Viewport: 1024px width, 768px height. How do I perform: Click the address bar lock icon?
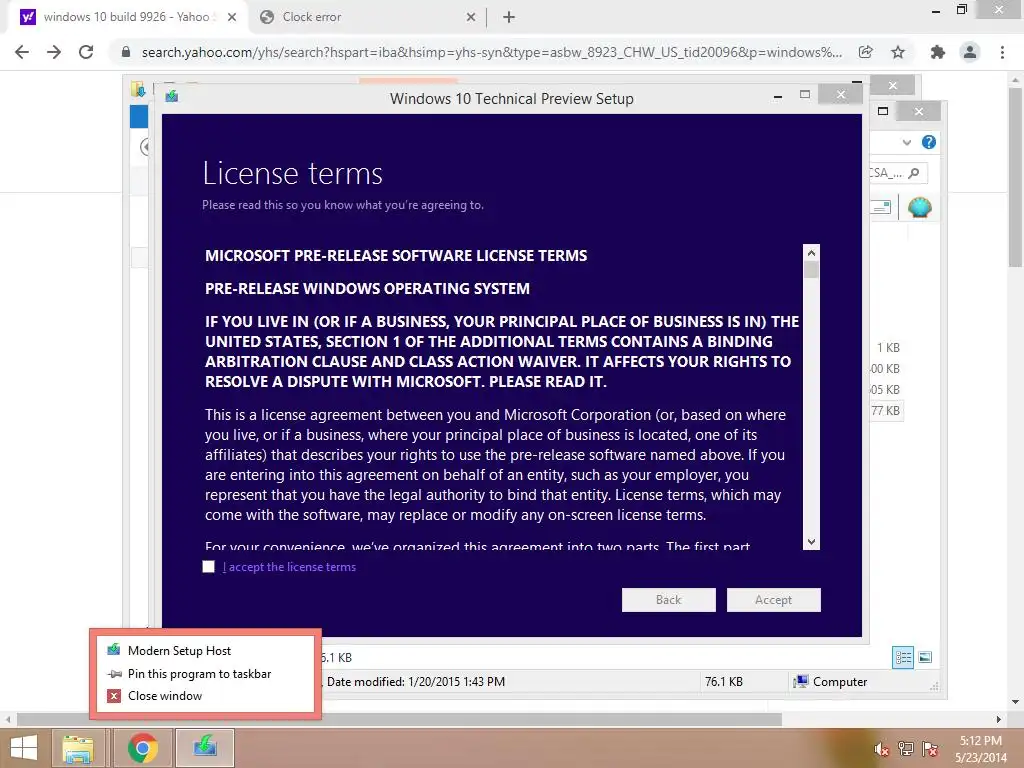click(126, 52)
